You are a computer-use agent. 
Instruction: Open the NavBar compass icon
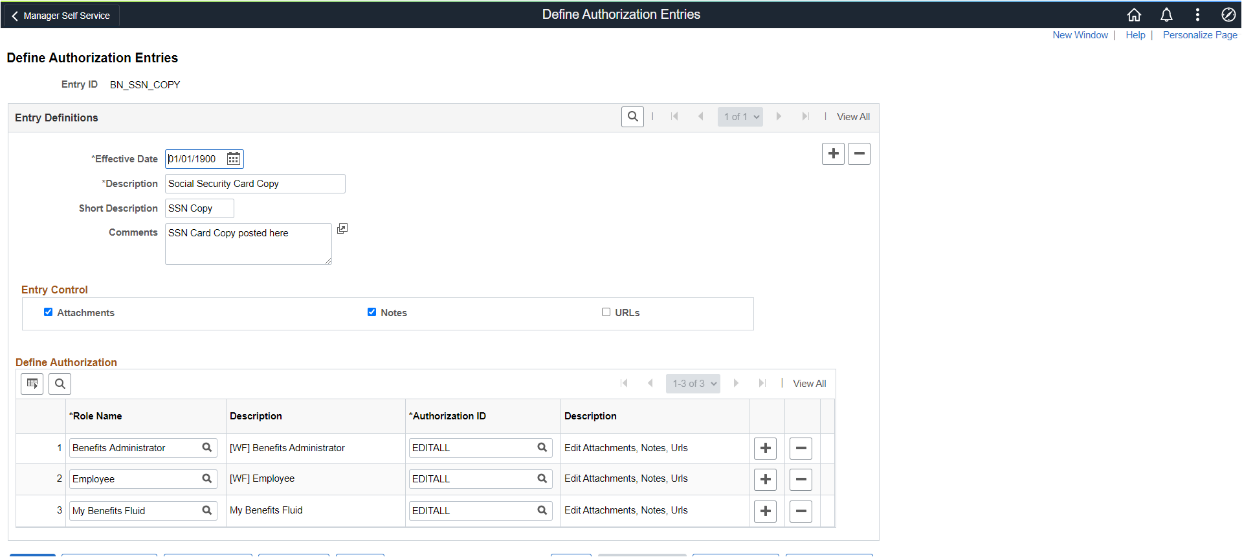coord(1228,15)
